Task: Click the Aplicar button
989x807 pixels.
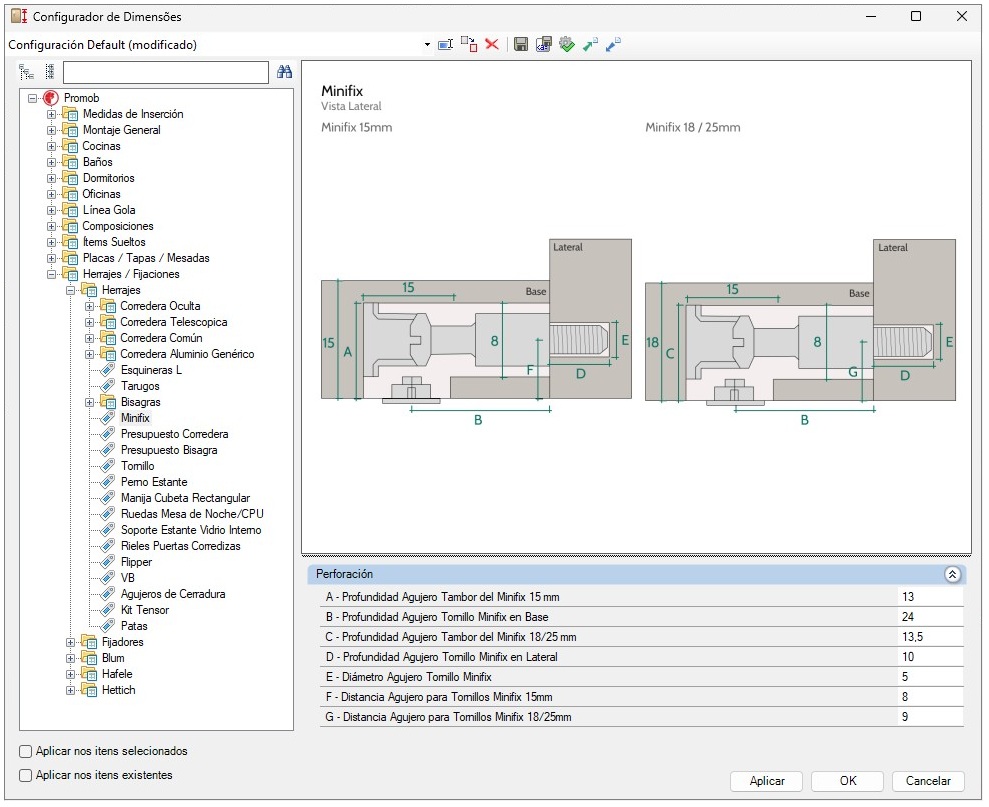Action: pos(766,781)
